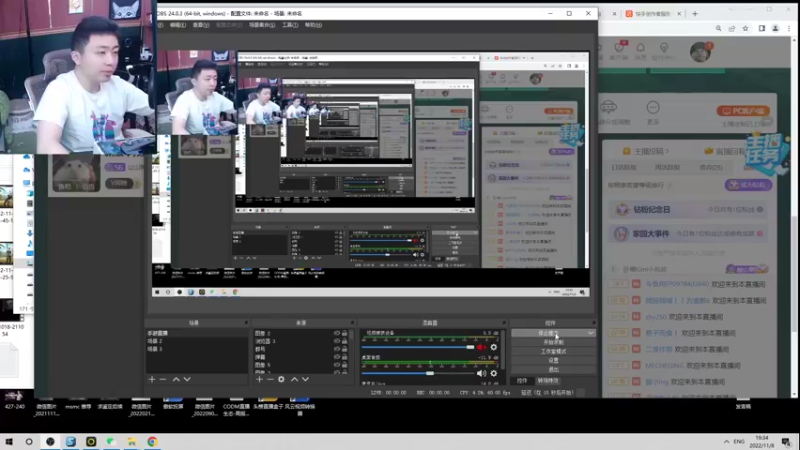Add a new source with the plus icon
The image size is (800, 450).
259,380
